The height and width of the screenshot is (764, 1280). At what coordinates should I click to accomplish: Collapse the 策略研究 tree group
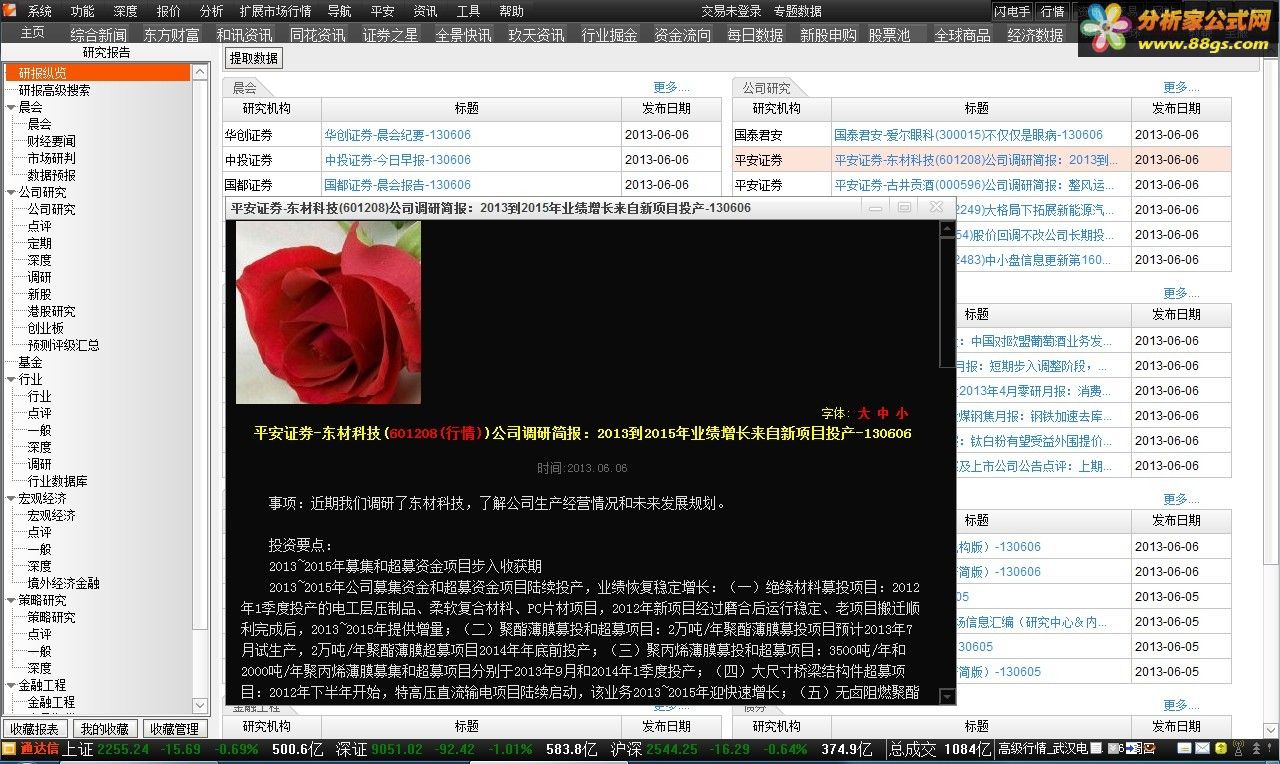click(x=10, y=600)
